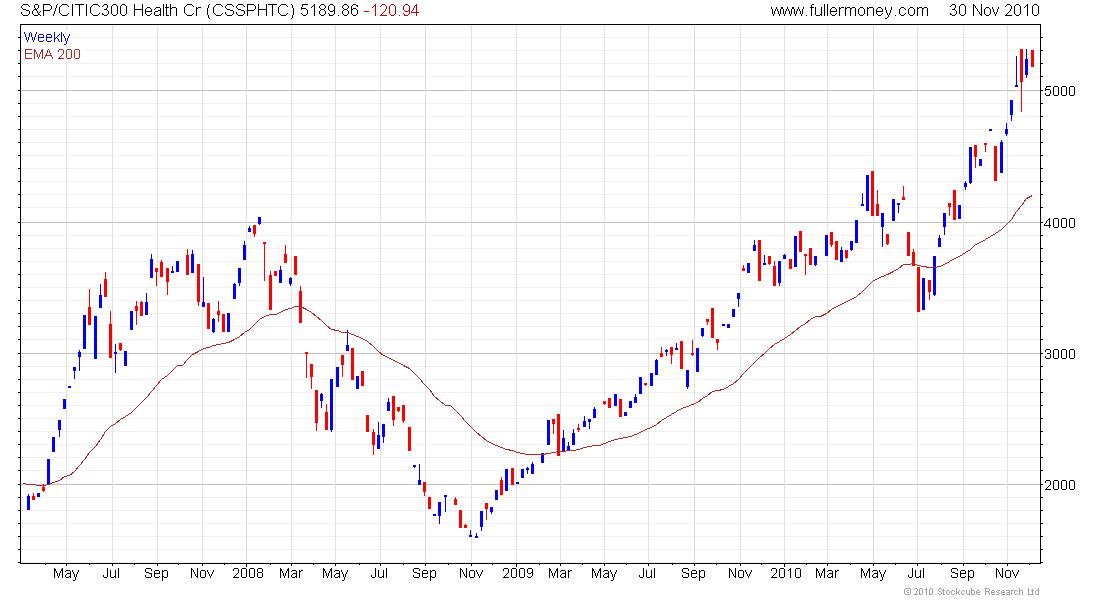Click the 3000 price axis label
Screen dimensions: 1100x600
1059,354
